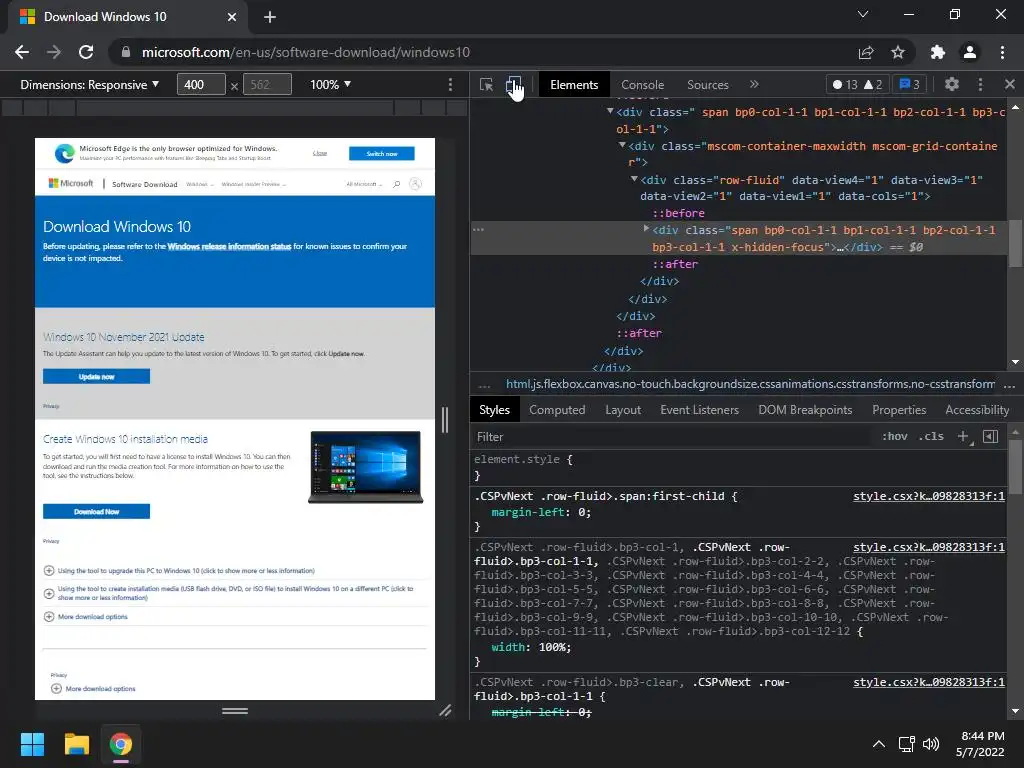
Task: Open the Windows Start menu
Action: pos(32,744)
